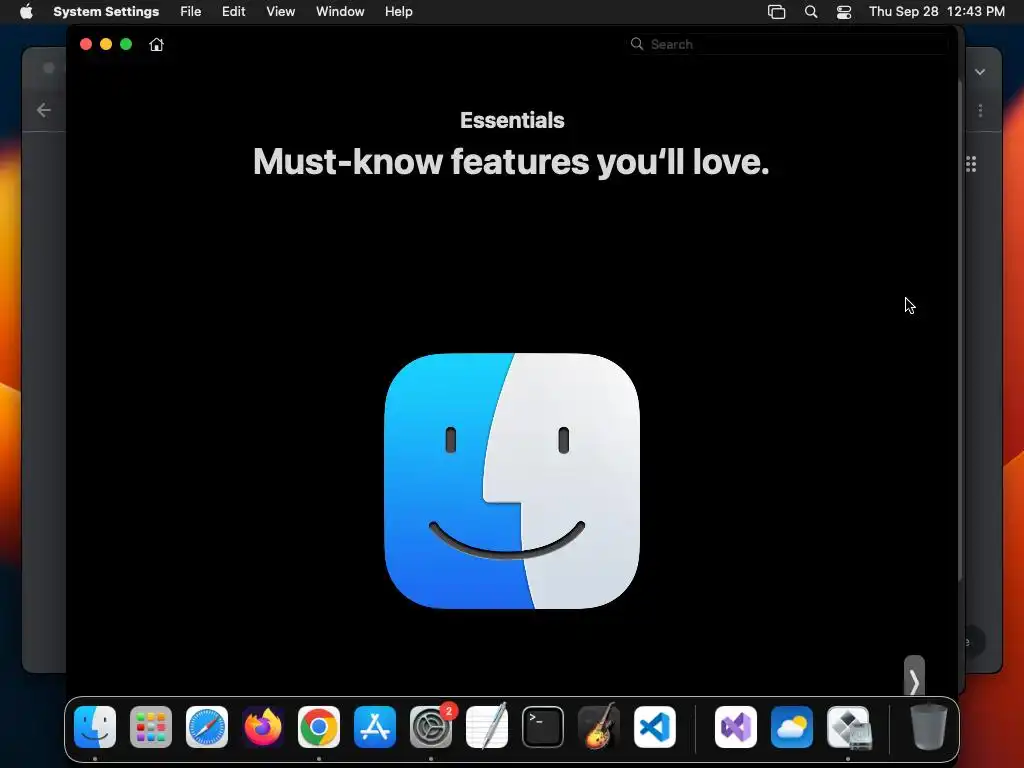Click the back arrow in the background window
Viewport: 1024px width, 768px height.
point(44,110)
